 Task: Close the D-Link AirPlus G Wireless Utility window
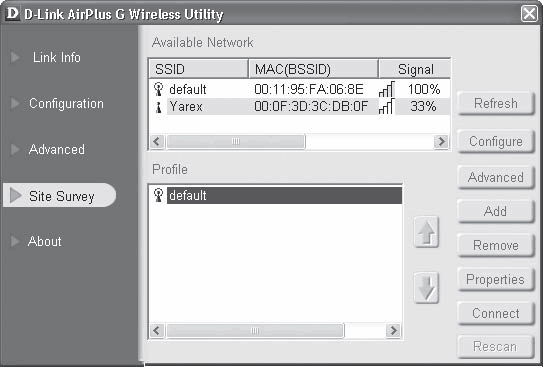click(529, 14)
